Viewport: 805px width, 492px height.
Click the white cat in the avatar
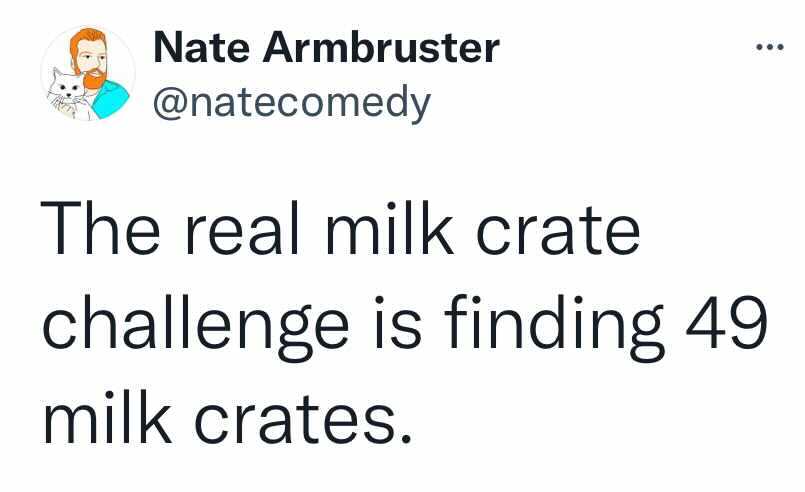66,95
